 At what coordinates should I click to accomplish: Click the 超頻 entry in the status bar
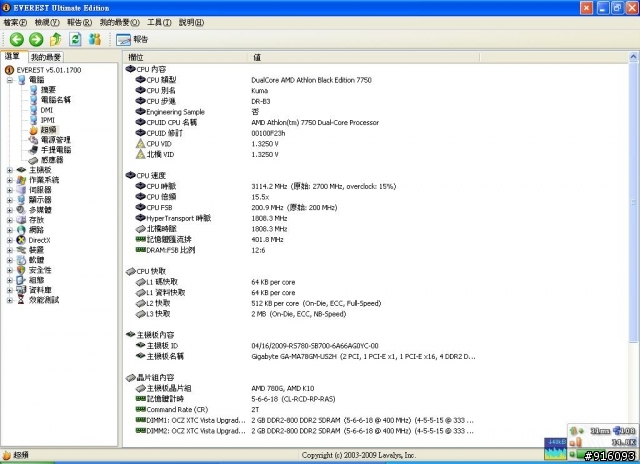[16, 455]
